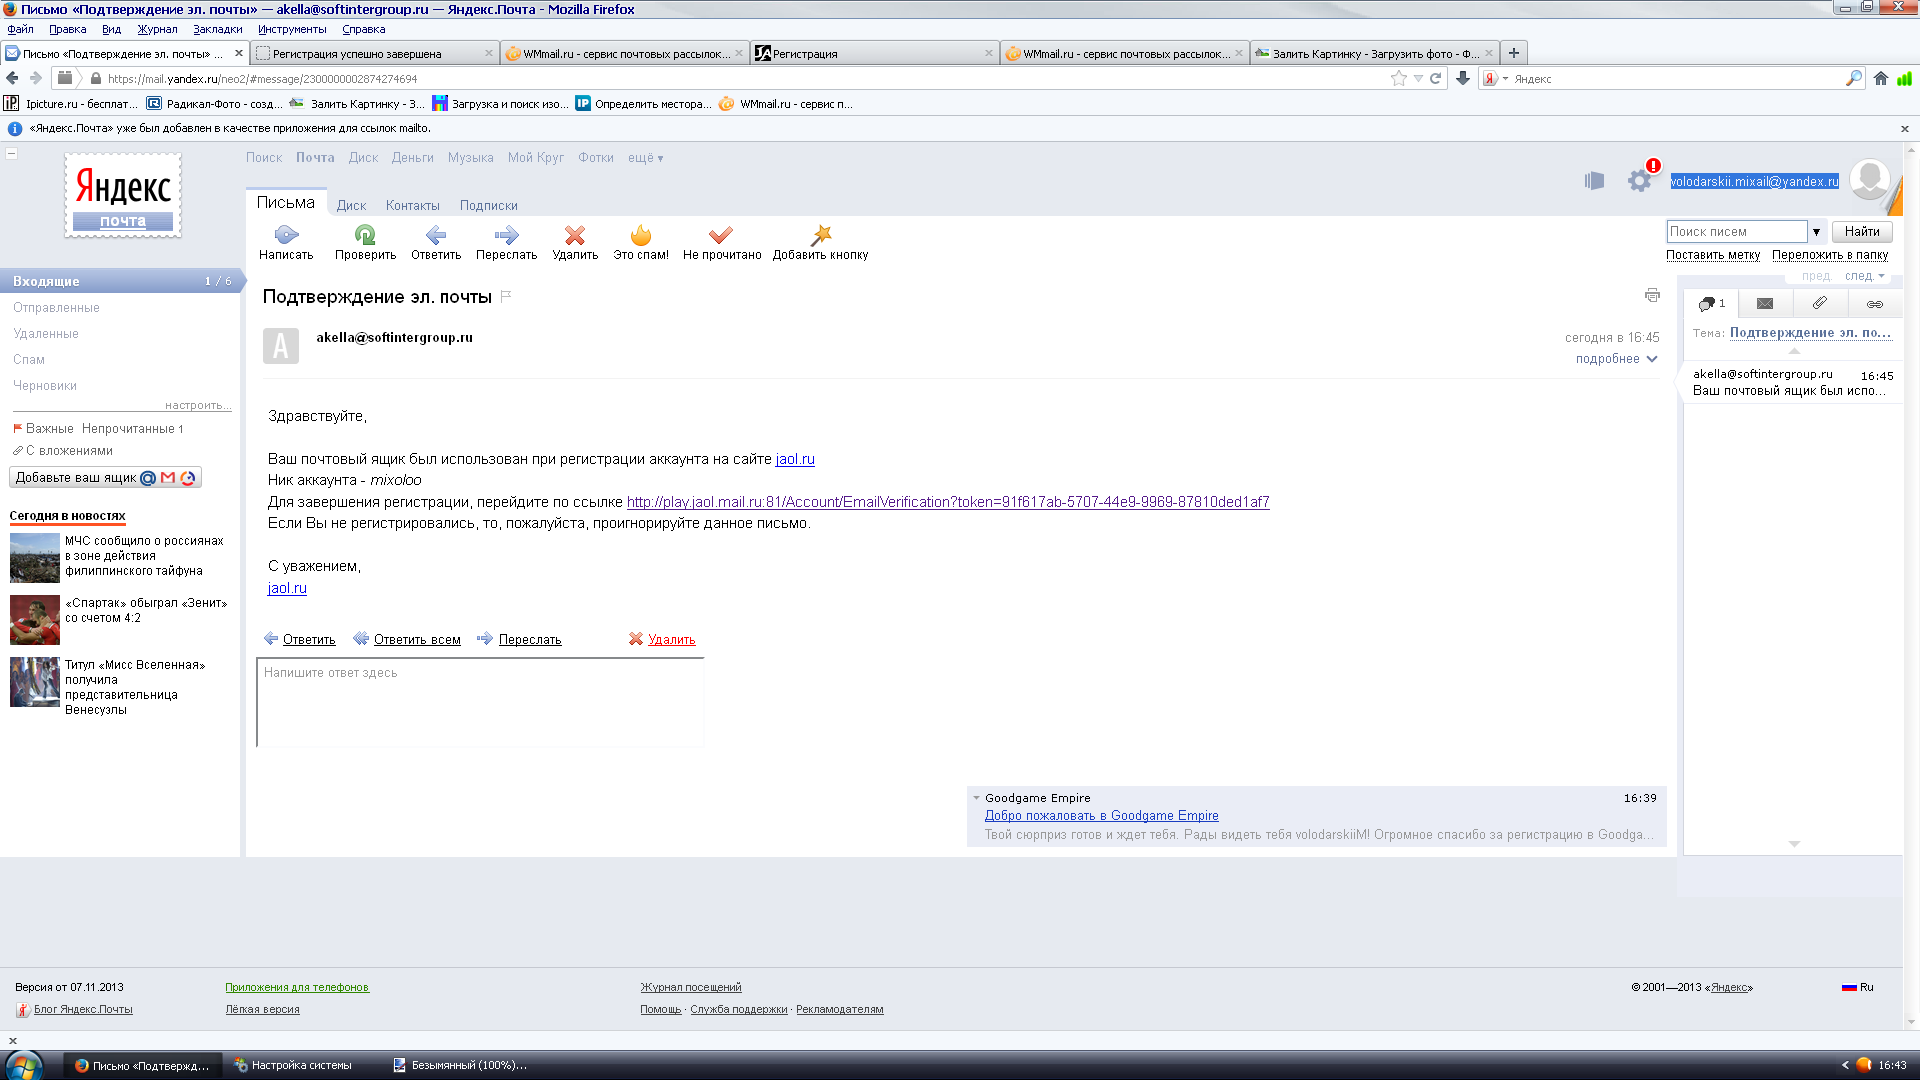Open Firefox downloads arrow icon
This screenshot has height=1080, width=1920.
coord(1463,78)
